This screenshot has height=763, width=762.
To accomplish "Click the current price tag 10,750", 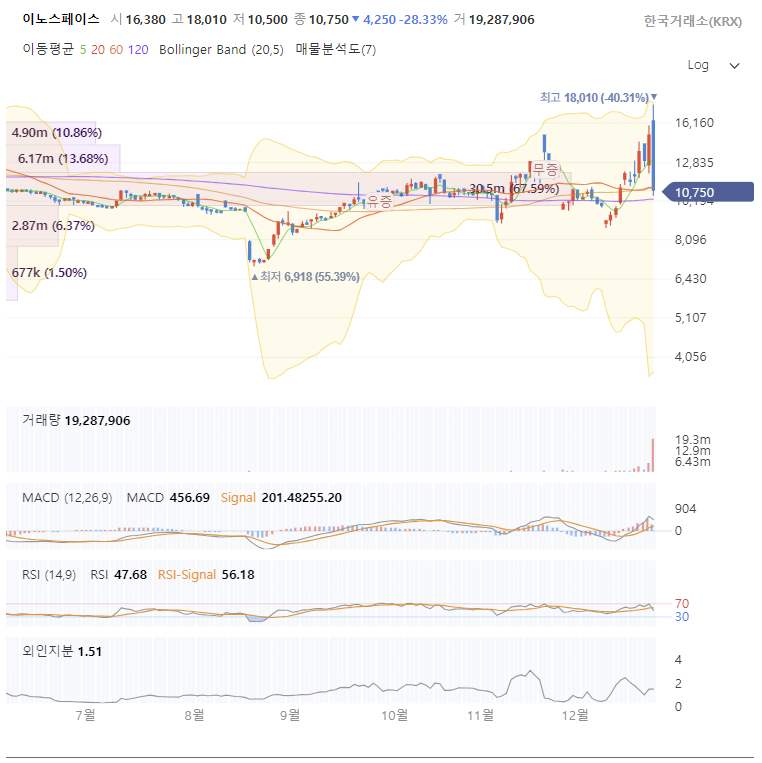I will (708, 192).
